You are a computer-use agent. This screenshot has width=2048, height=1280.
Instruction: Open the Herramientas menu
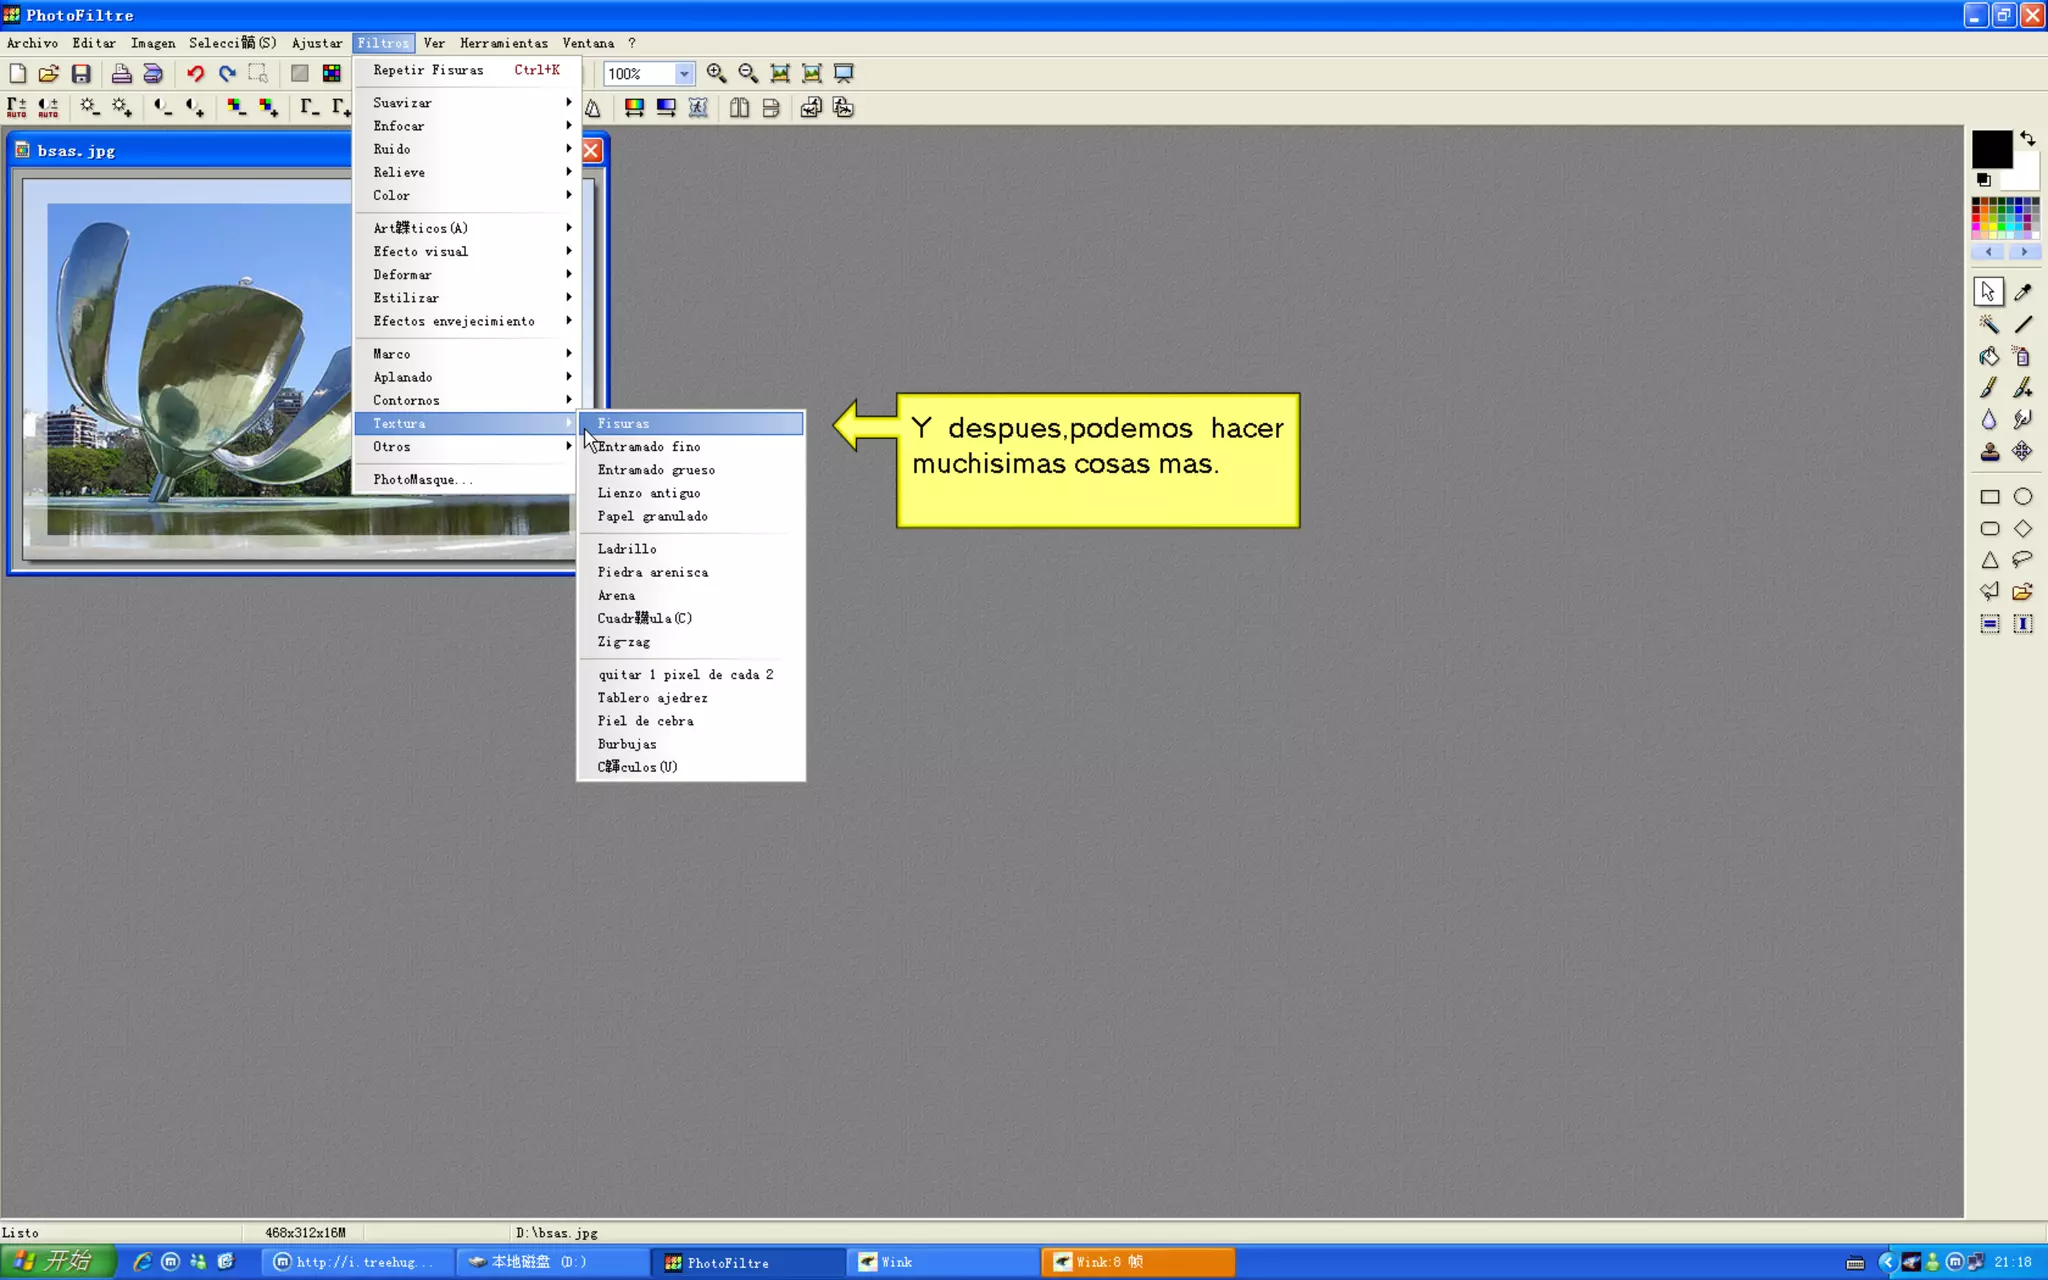click(504, 43)
